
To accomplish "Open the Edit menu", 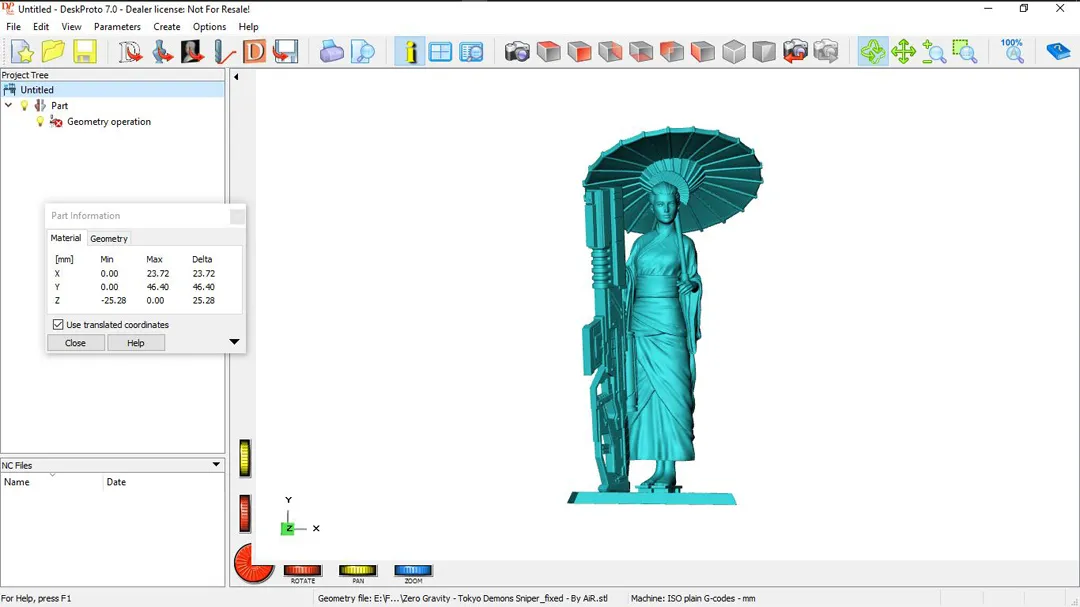I will coord(41,27).
